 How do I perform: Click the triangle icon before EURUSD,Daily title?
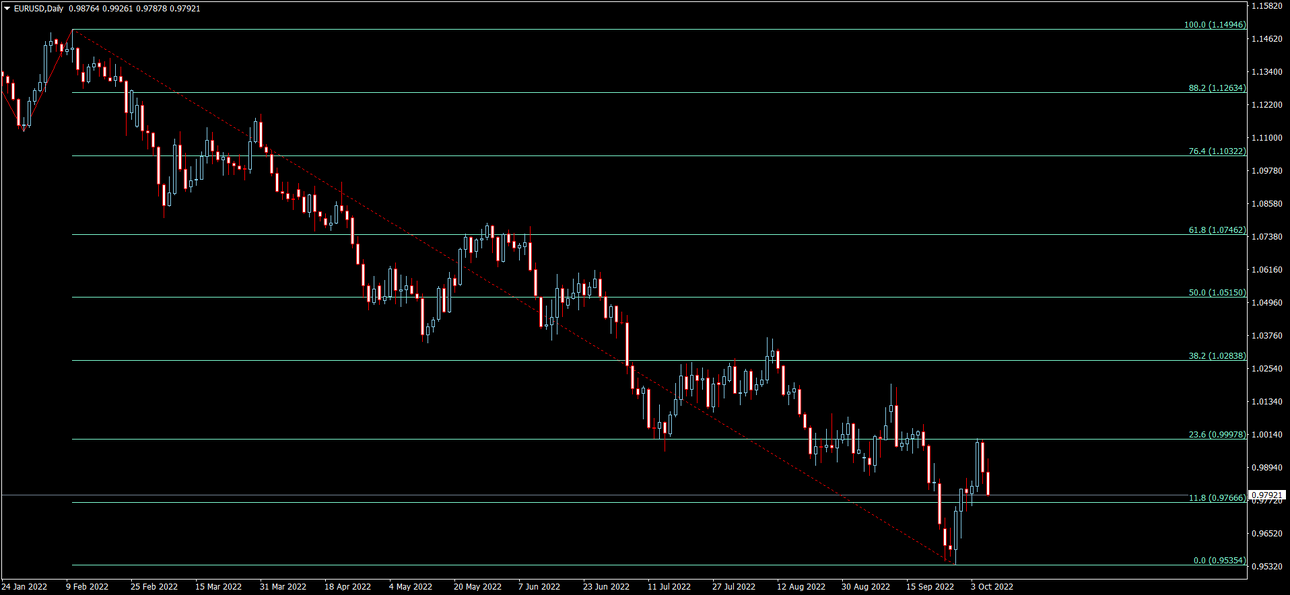[x=7, y=8]
